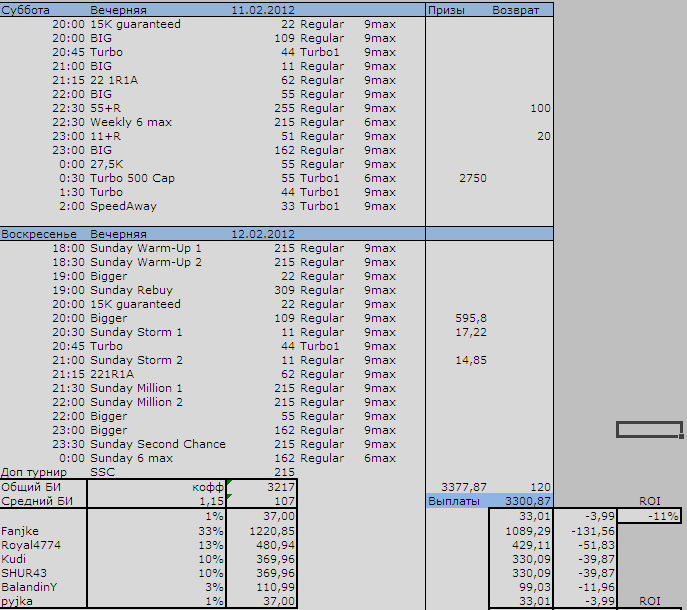The height and width of the screenshot is (610, 687).
Task: Click the Призы column header
Action: [446, 10]
